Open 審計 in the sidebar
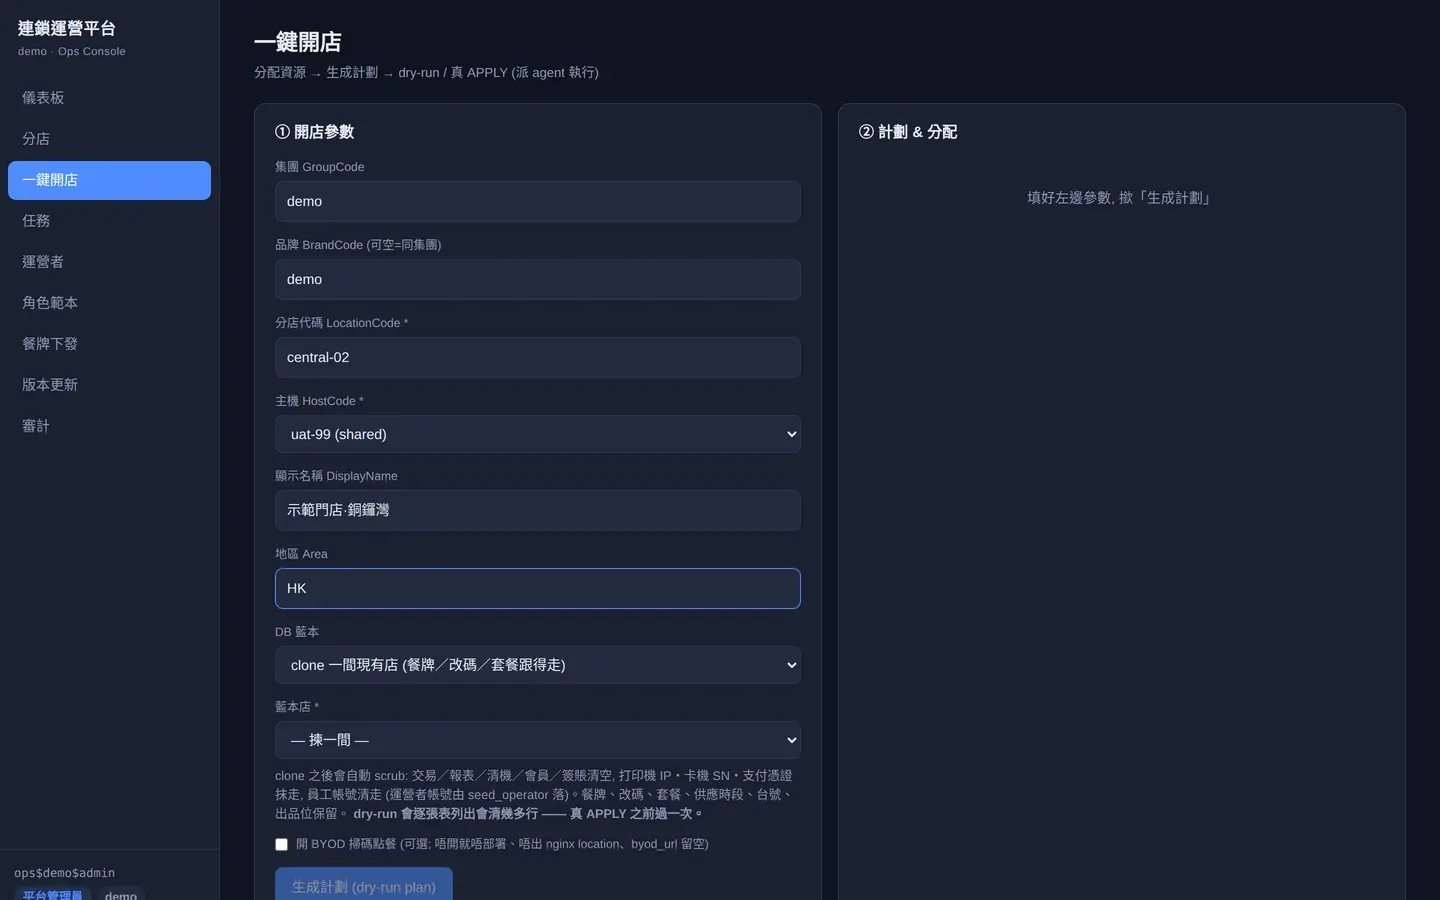 (x=109, y=426)
